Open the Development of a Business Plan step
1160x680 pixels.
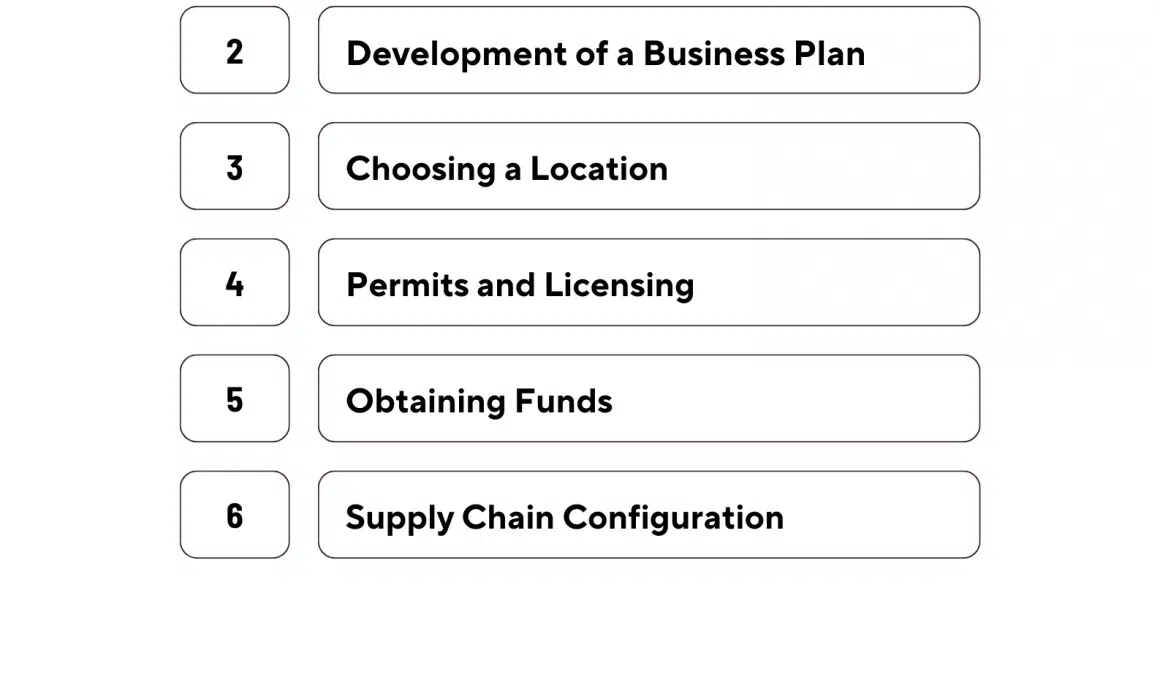(x=648, y=51)
